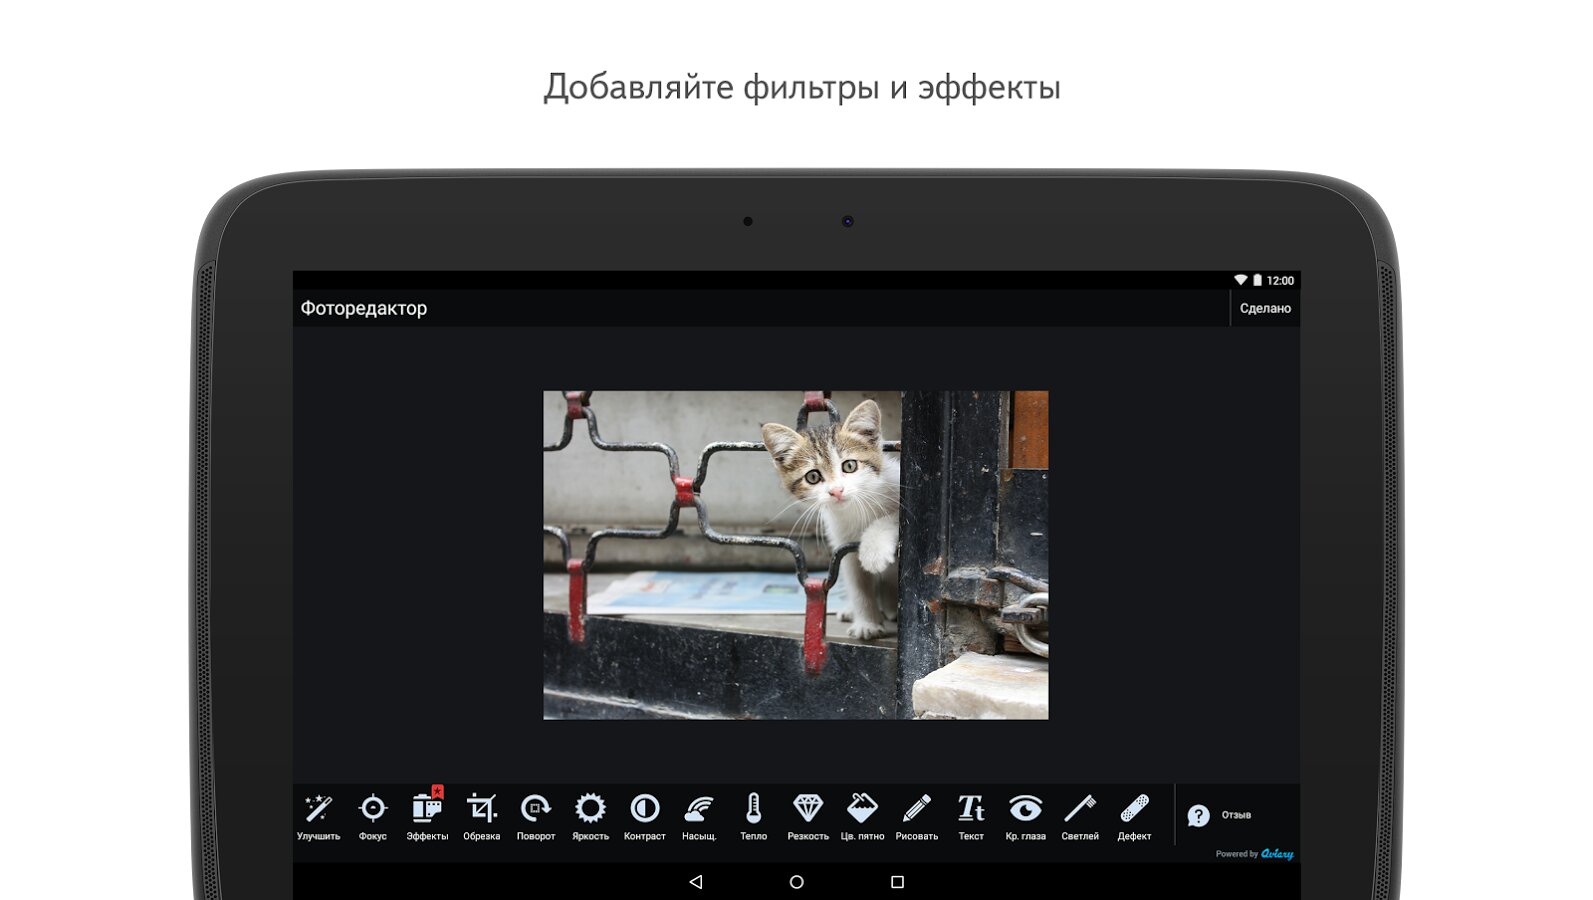Tap the kitten photo preview
The width and height of the screenshot is (1593, 900).
click(x=795, y=555)
